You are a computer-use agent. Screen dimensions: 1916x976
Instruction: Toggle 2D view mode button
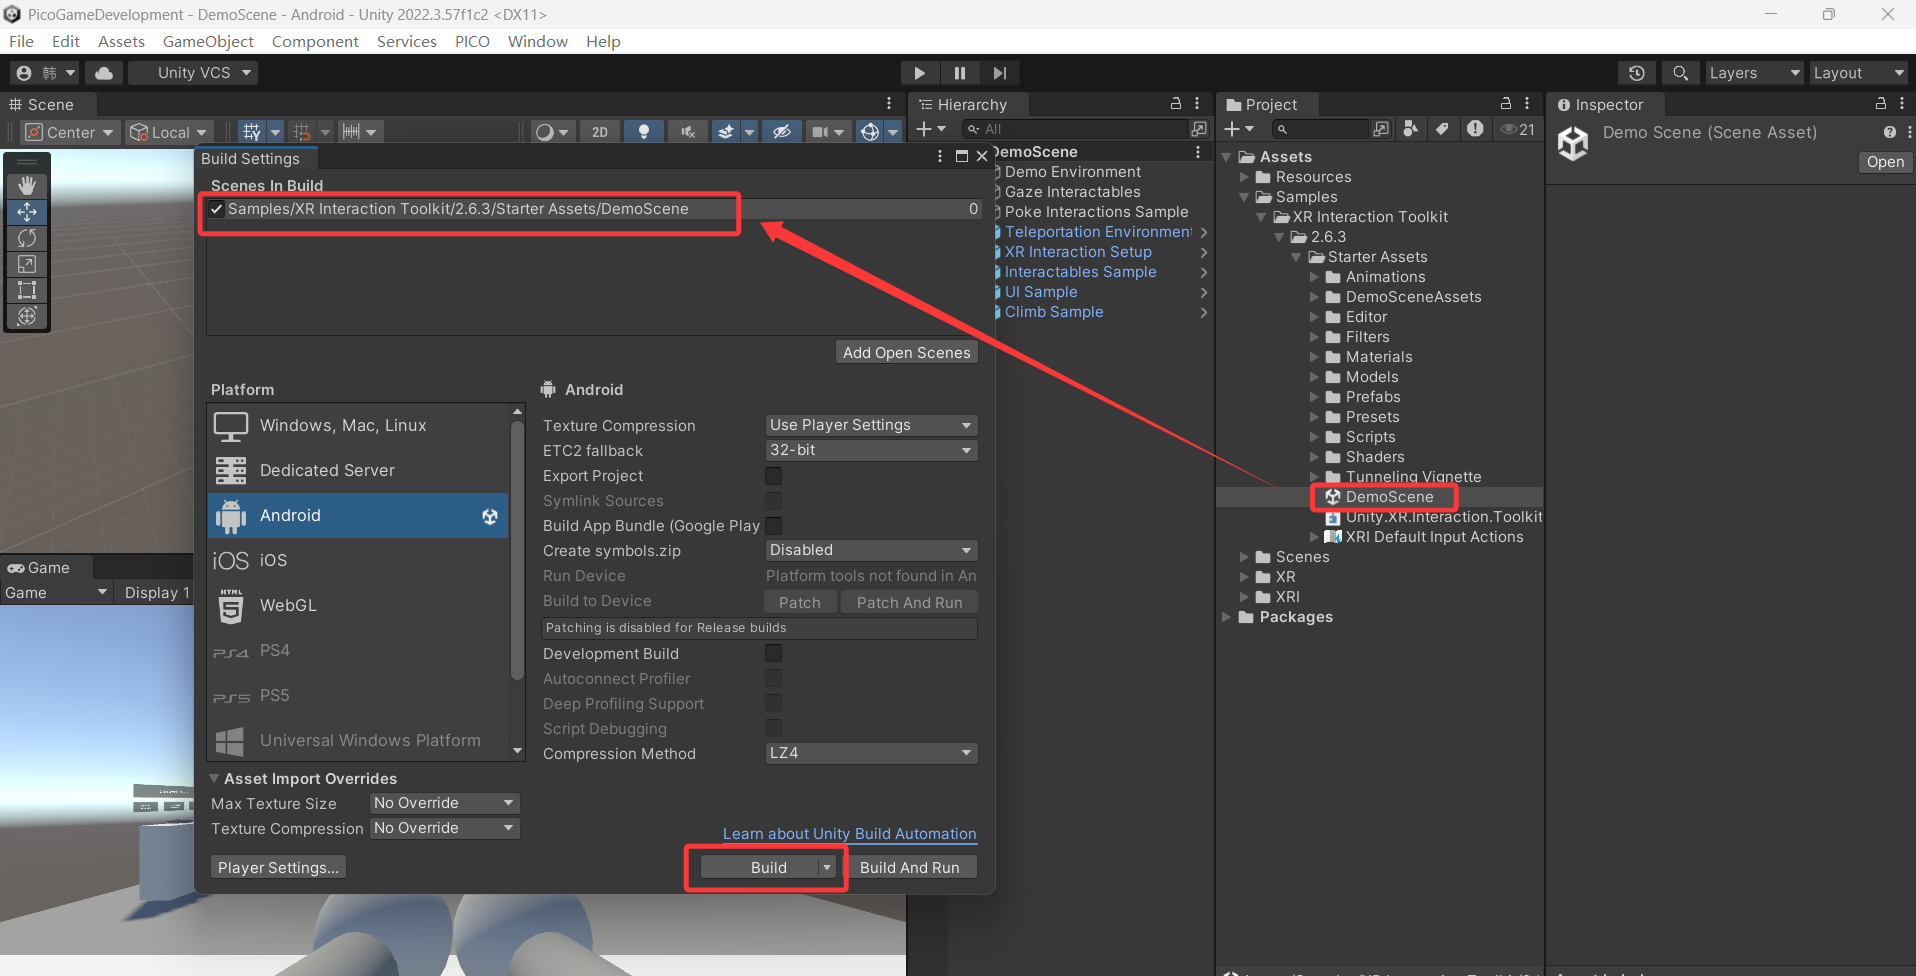click(x=600, y=132)
